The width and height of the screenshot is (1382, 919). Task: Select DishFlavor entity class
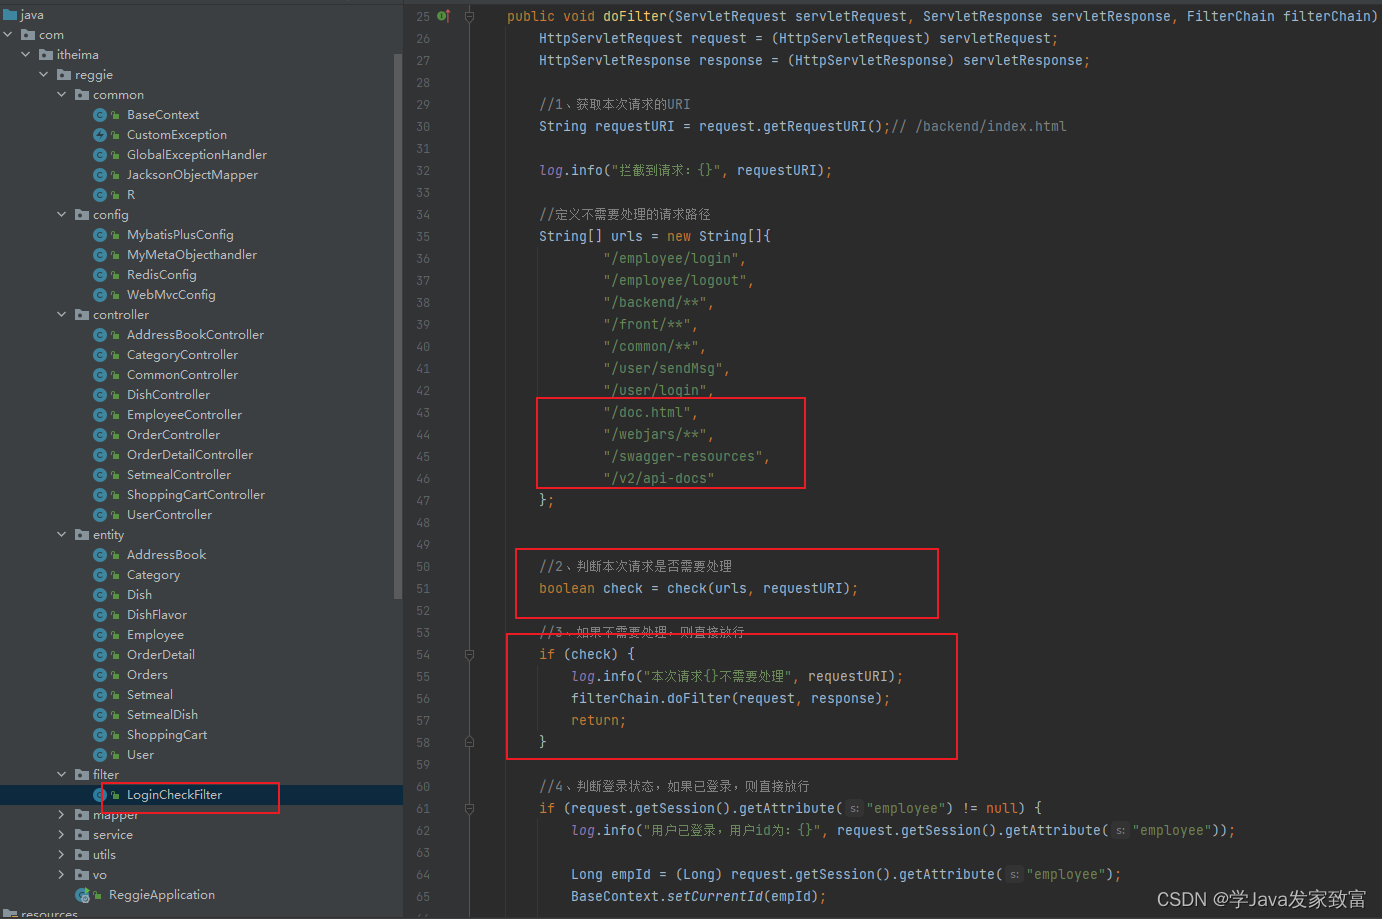[x=157, y=615]
